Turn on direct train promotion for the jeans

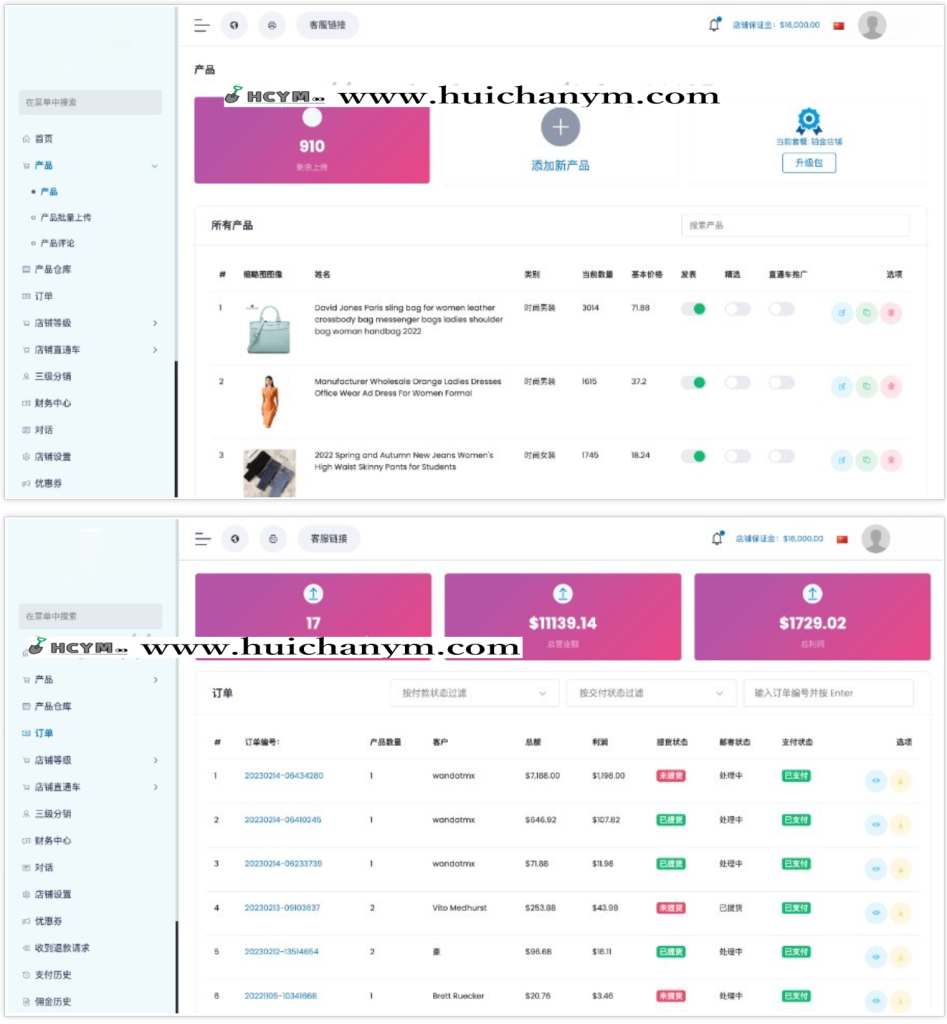click(782, 455)
